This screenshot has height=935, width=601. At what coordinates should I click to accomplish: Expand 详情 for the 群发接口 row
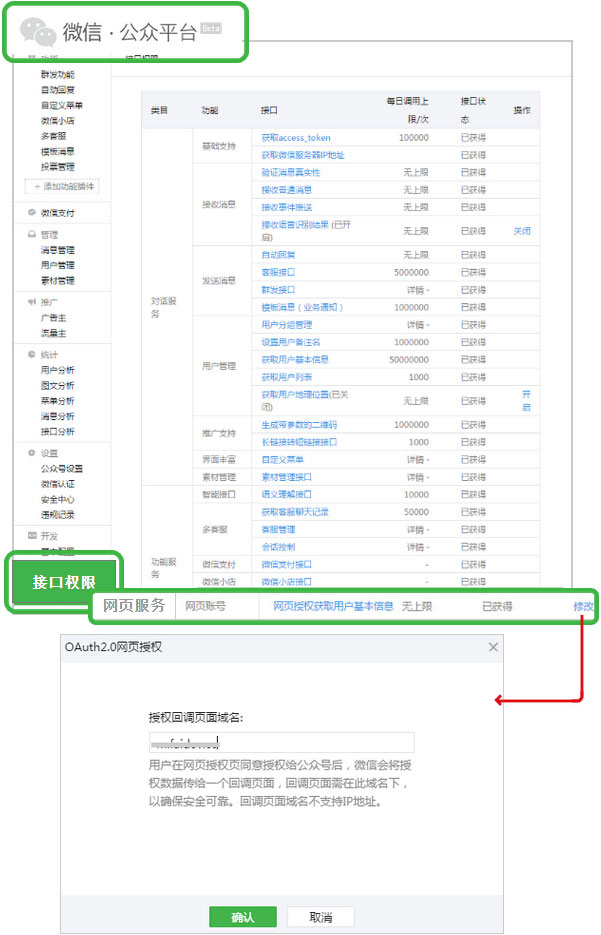pyautogui.click(x=418, y=290)
